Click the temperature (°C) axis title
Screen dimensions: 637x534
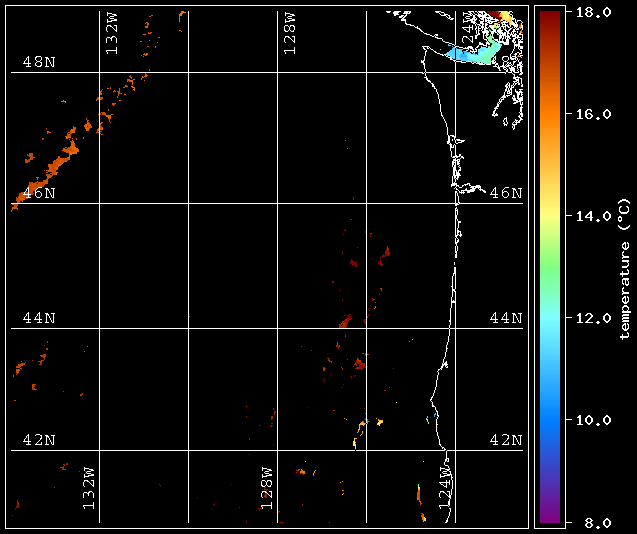624,268
